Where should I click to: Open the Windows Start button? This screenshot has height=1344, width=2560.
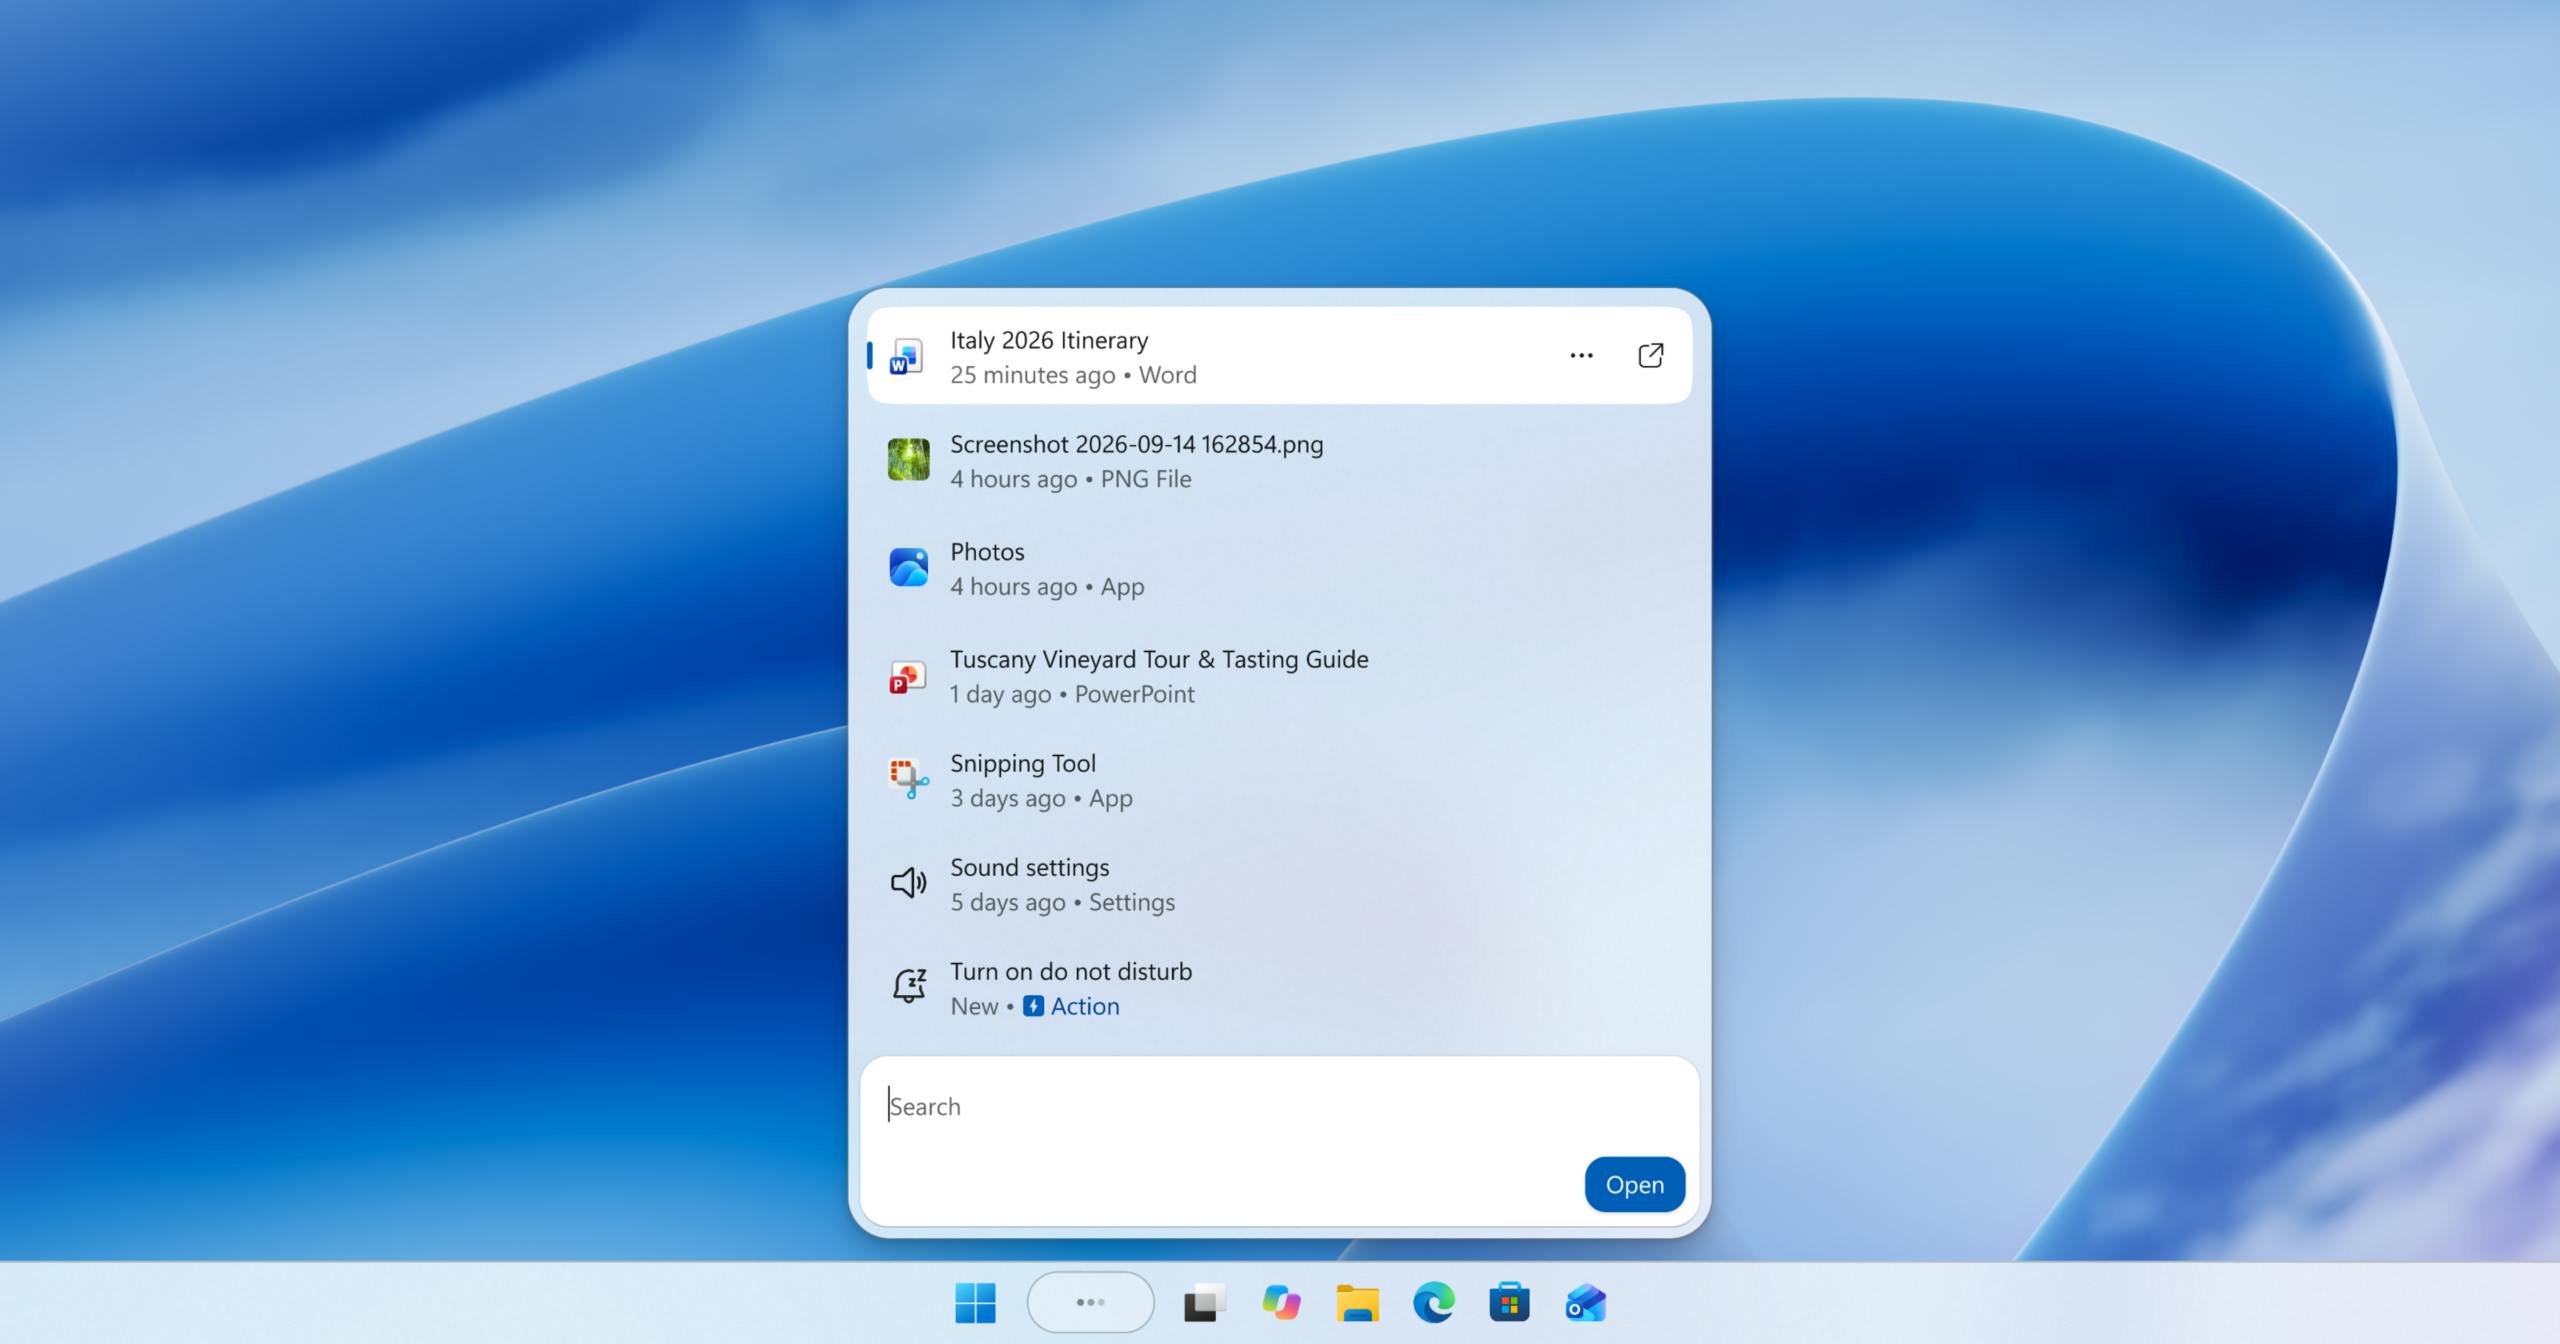coord(975,1302)
